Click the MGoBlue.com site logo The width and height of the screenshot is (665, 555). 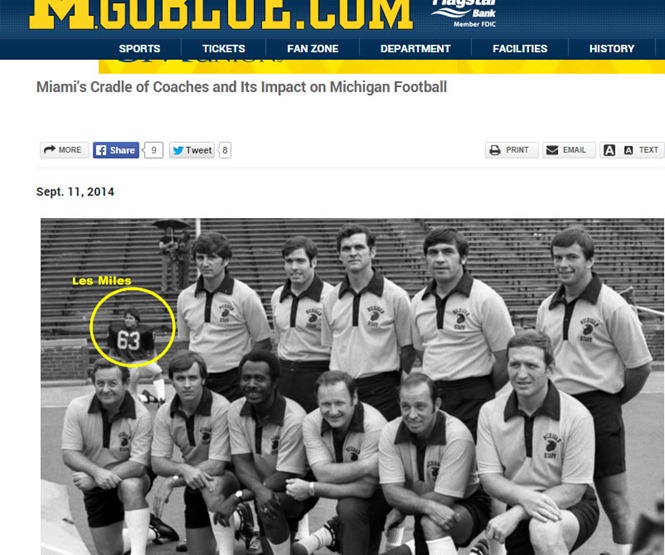[x=221, y=14]
